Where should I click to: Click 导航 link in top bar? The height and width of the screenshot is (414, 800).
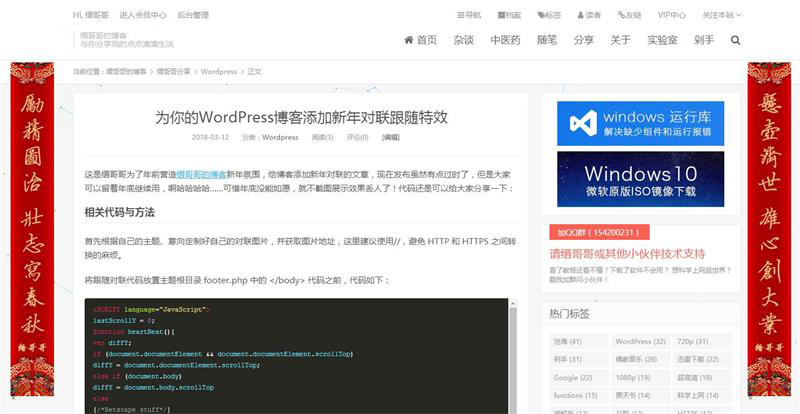[469, 15]
